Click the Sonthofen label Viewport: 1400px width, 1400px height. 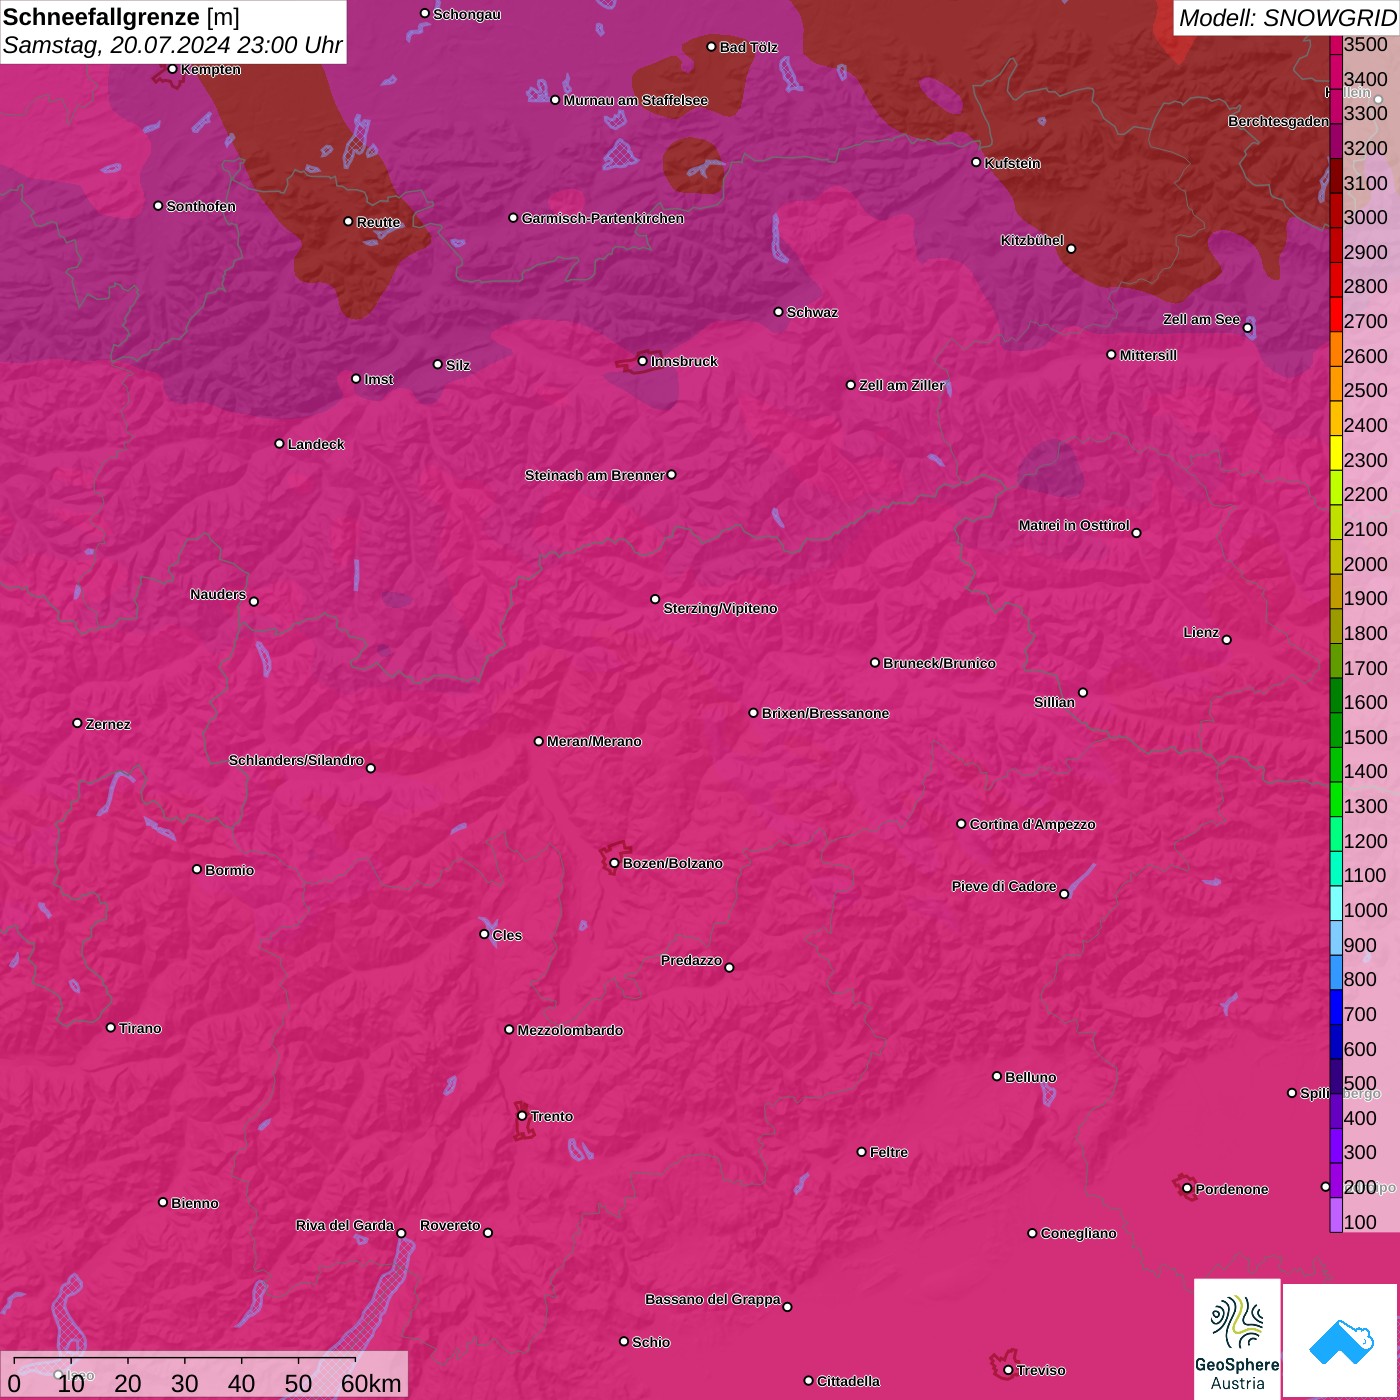pyautogui.click(x=201, y=206)
